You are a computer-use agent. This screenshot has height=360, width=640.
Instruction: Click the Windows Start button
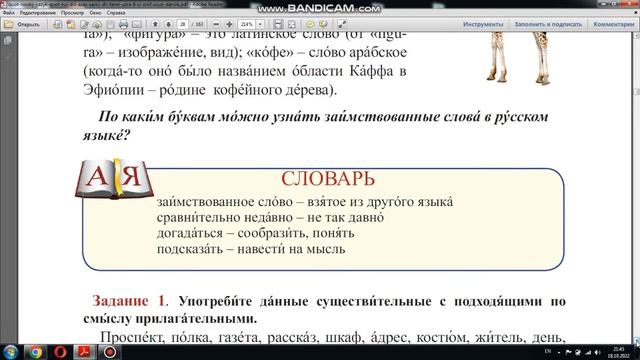(x=10, y=352)
